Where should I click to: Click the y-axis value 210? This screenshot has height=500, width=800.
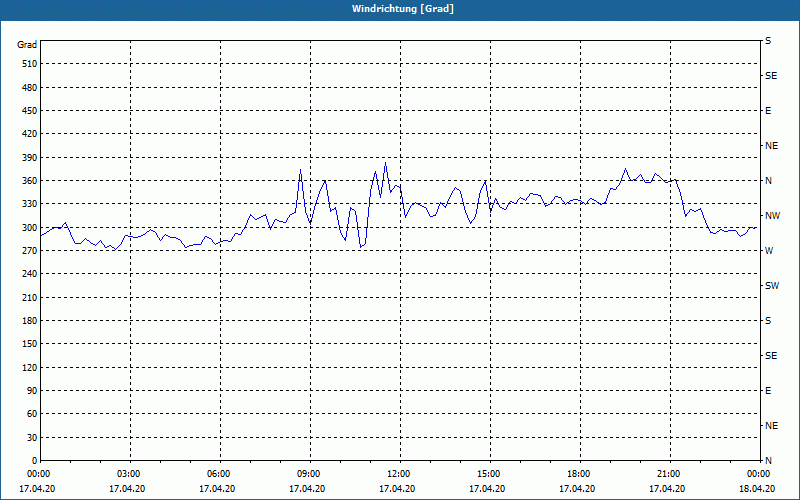(x=30, y=297)
